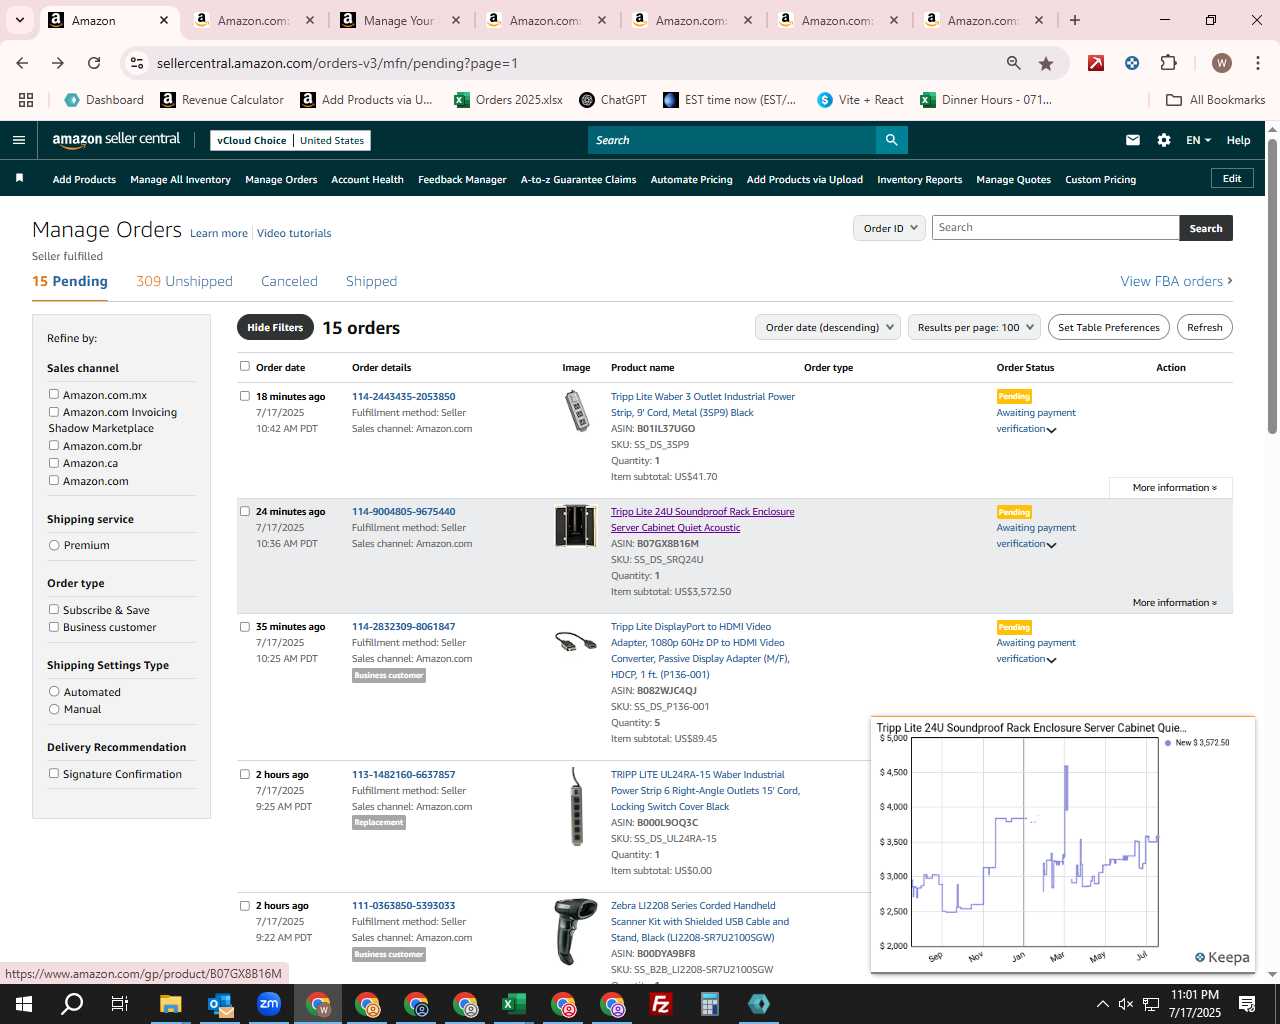This screenshot has height=1024, width=1280.
Task: Select the Premium shipping service option
Action: pos(54,545)
